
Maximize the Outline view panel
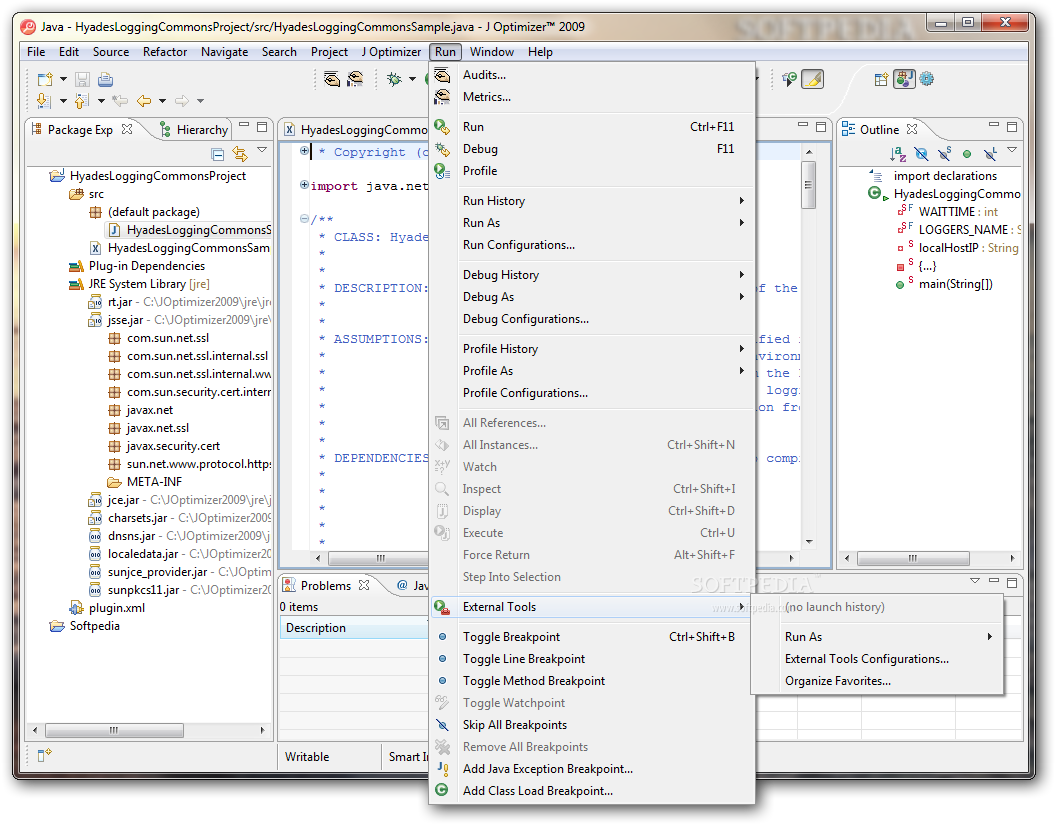(x=1012, y=127)
